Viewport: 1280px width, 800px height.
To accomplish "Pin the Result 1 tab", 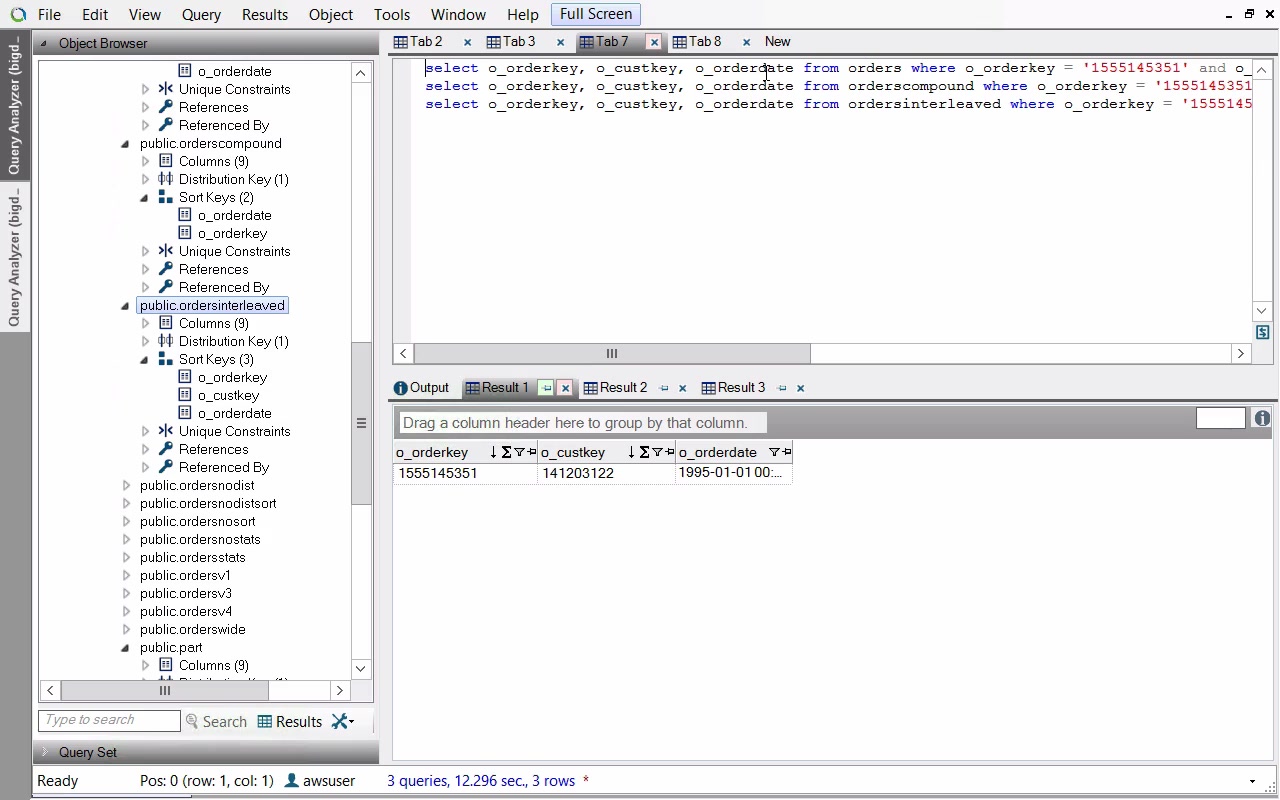I will 546,388.
